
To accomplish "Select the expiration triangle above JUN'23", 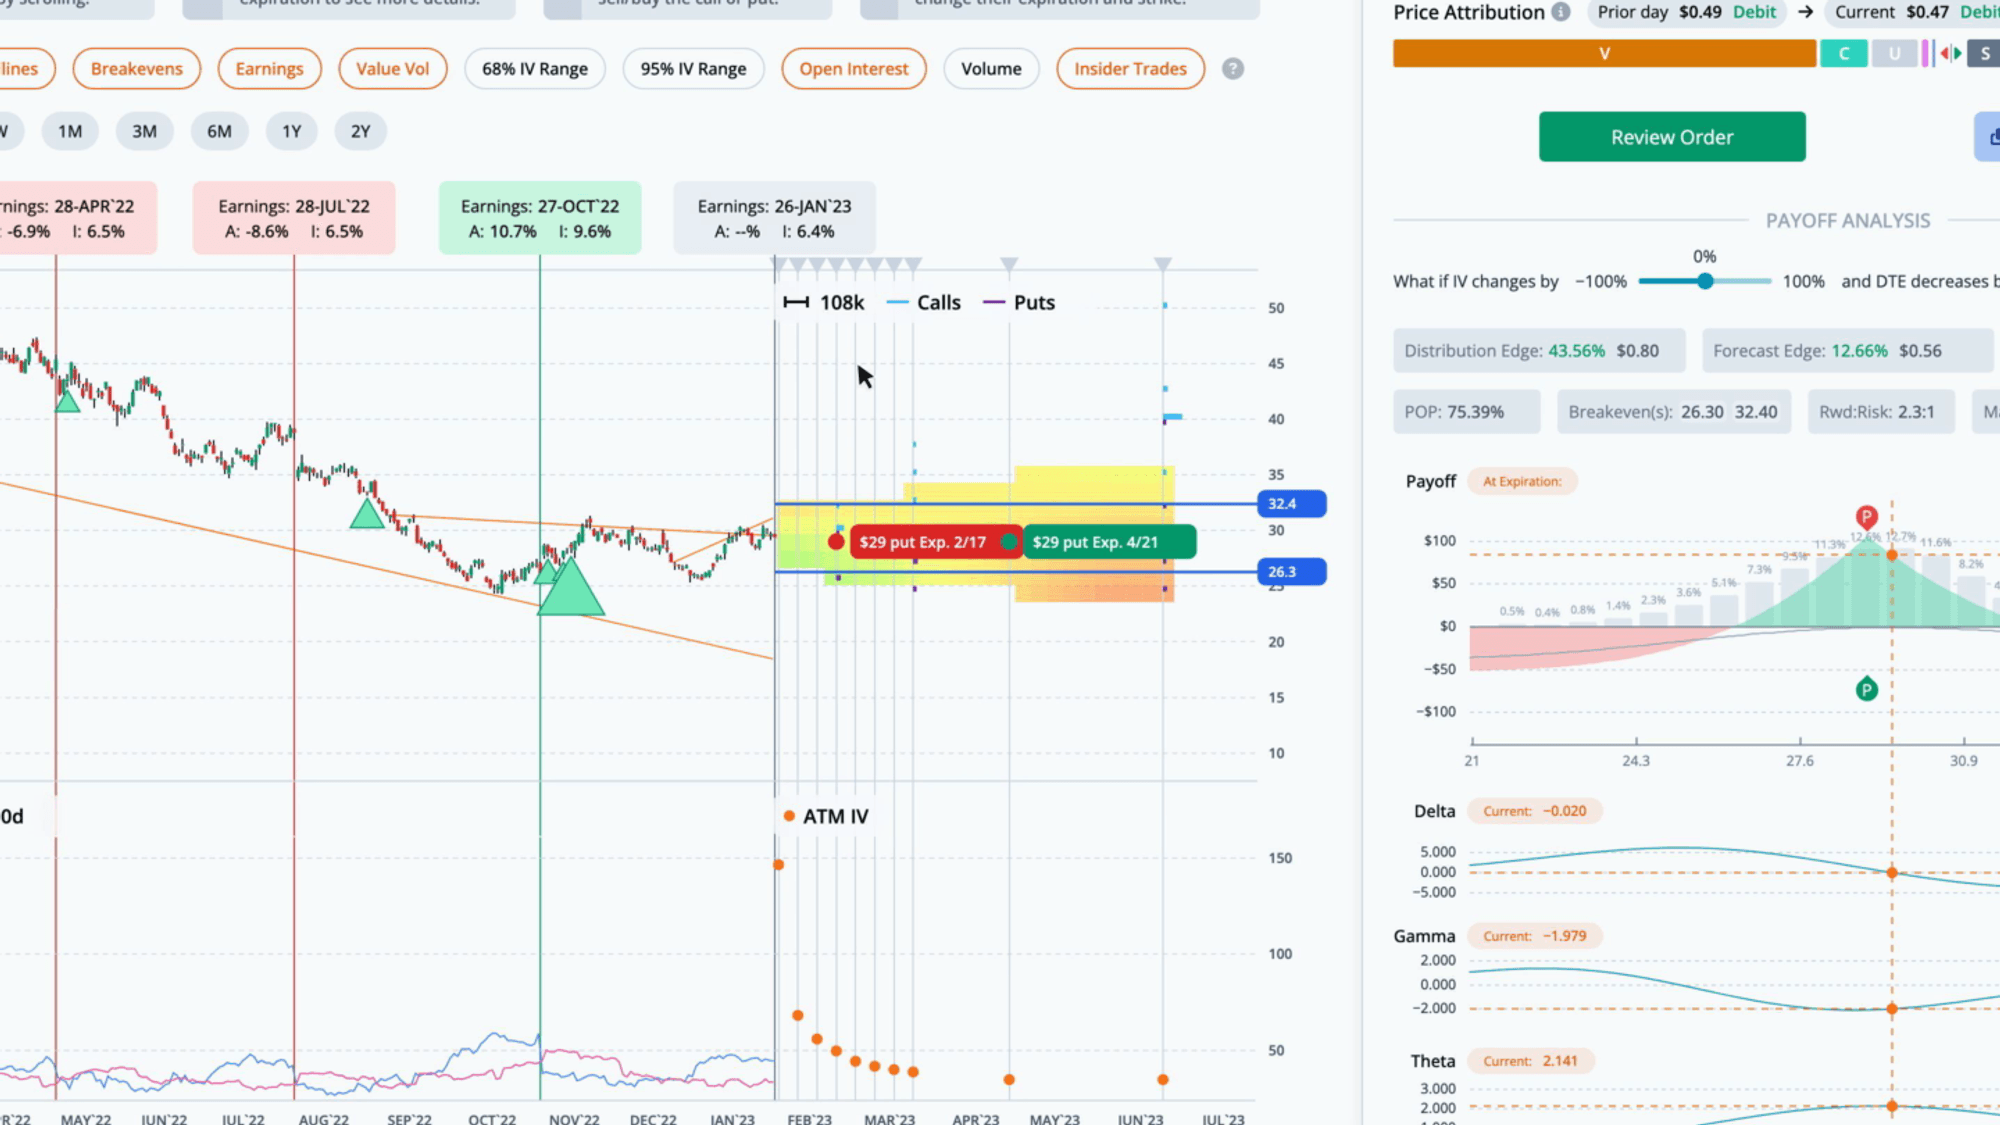I will (1162, 264).
